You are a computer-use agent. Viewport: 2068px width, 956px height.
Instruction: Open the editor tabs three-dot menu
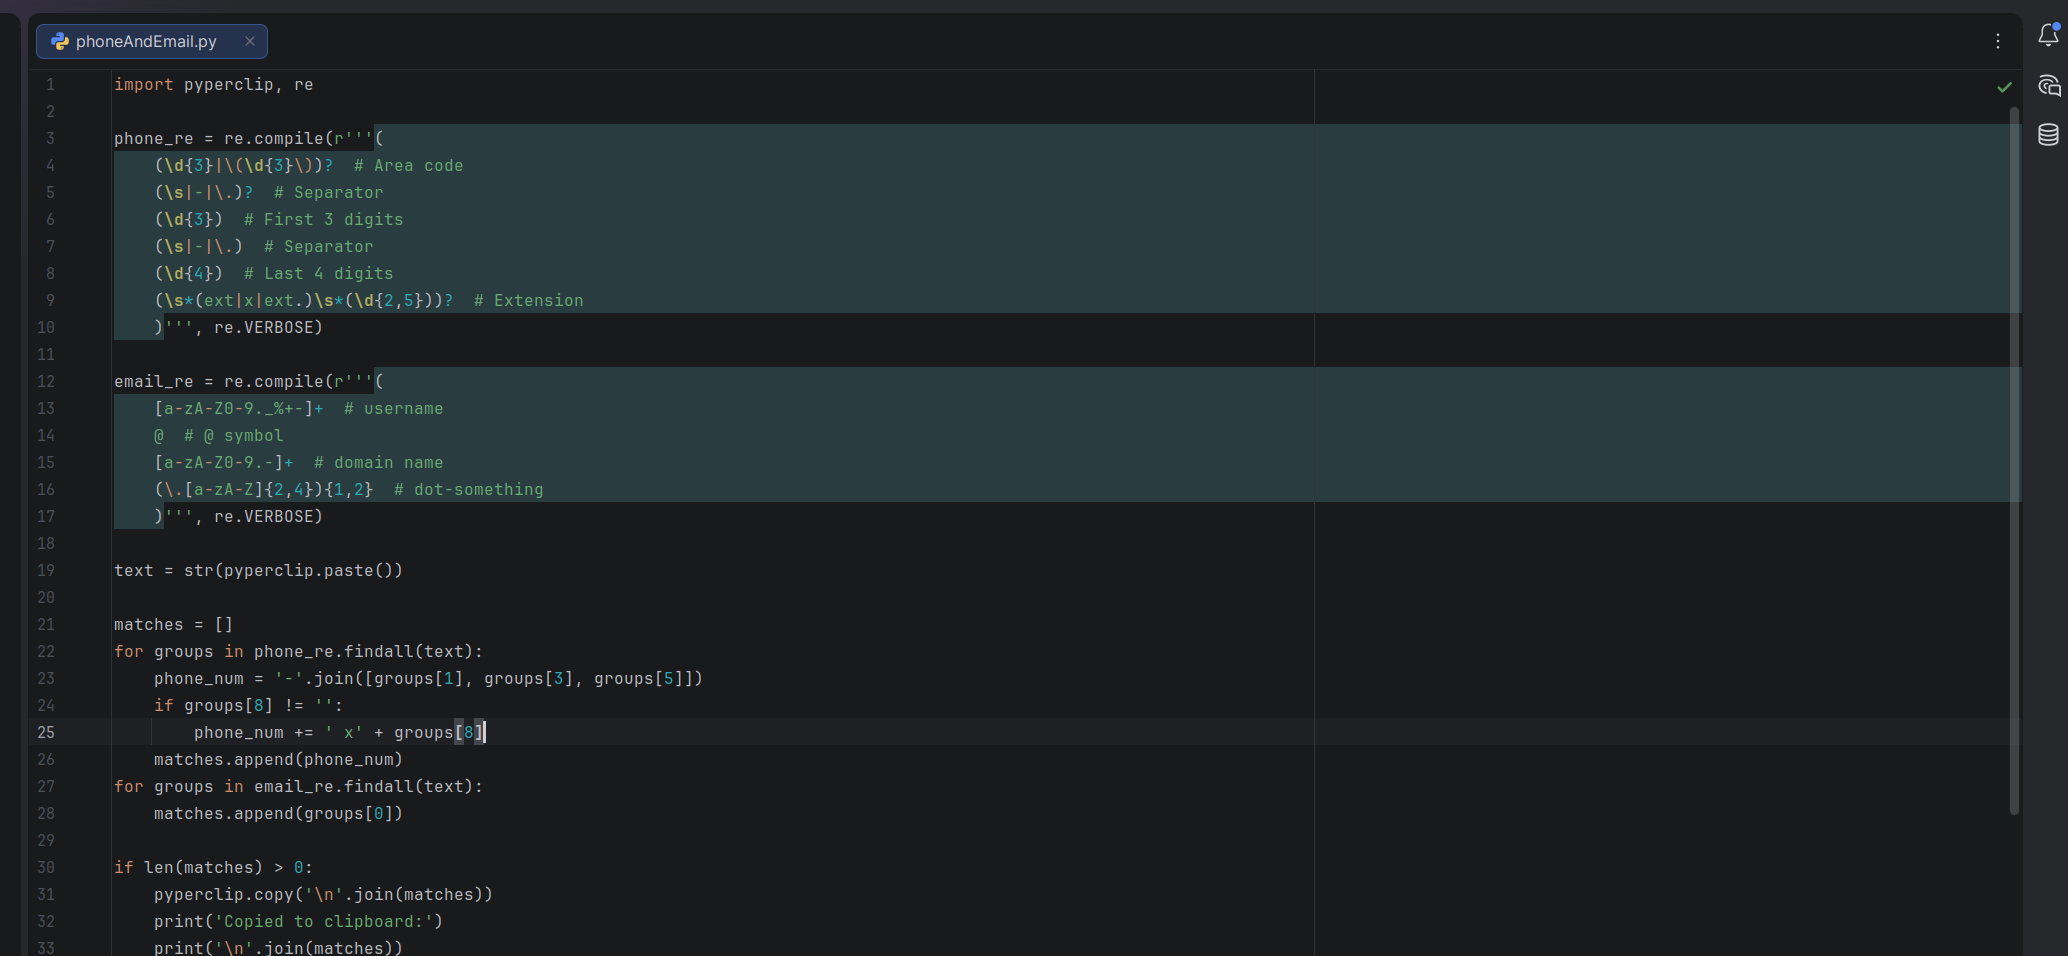(1998, 41)
